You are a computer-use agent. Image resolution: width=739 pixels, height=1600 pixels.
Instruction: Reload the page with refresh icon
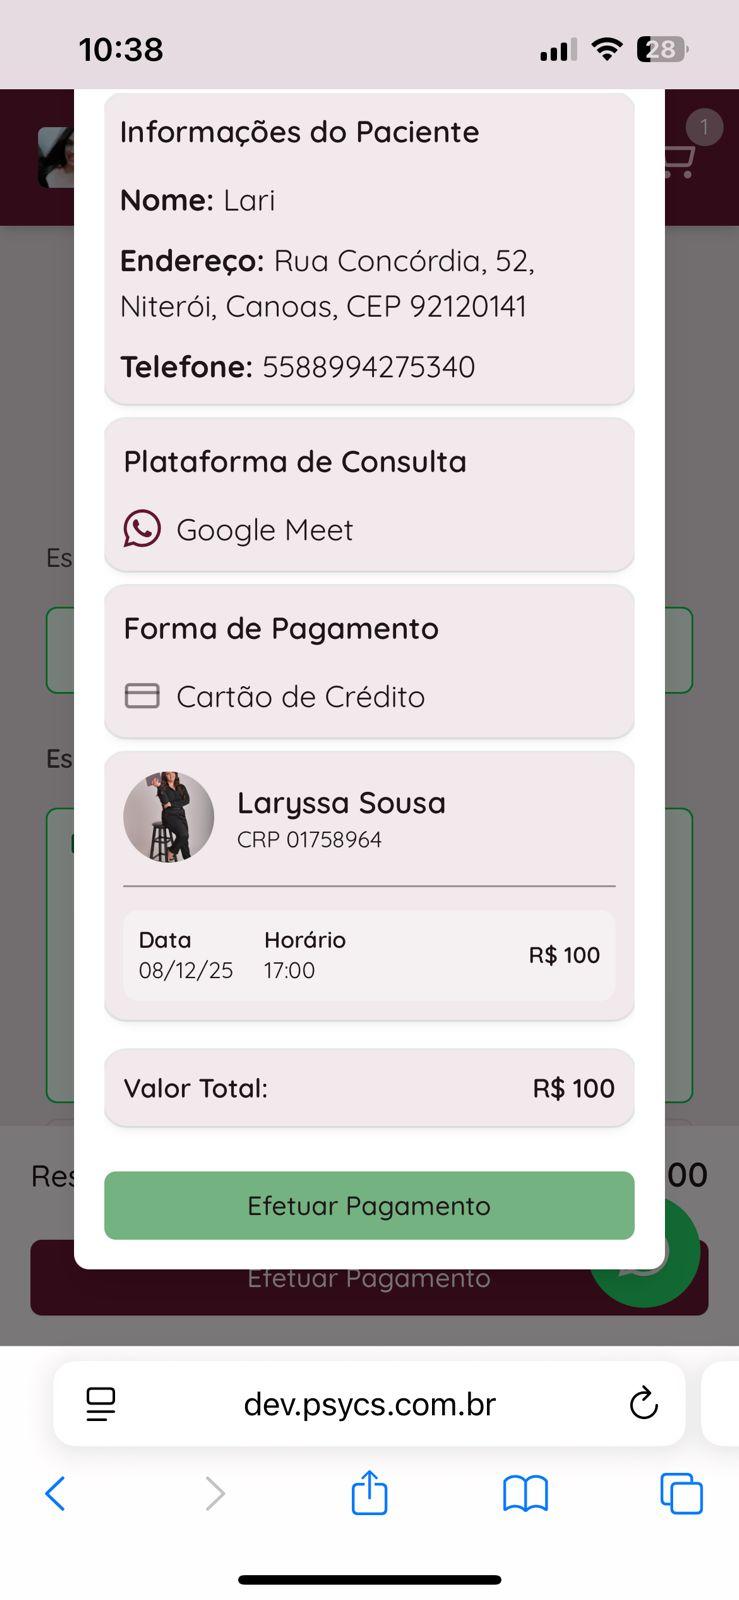643,1404
